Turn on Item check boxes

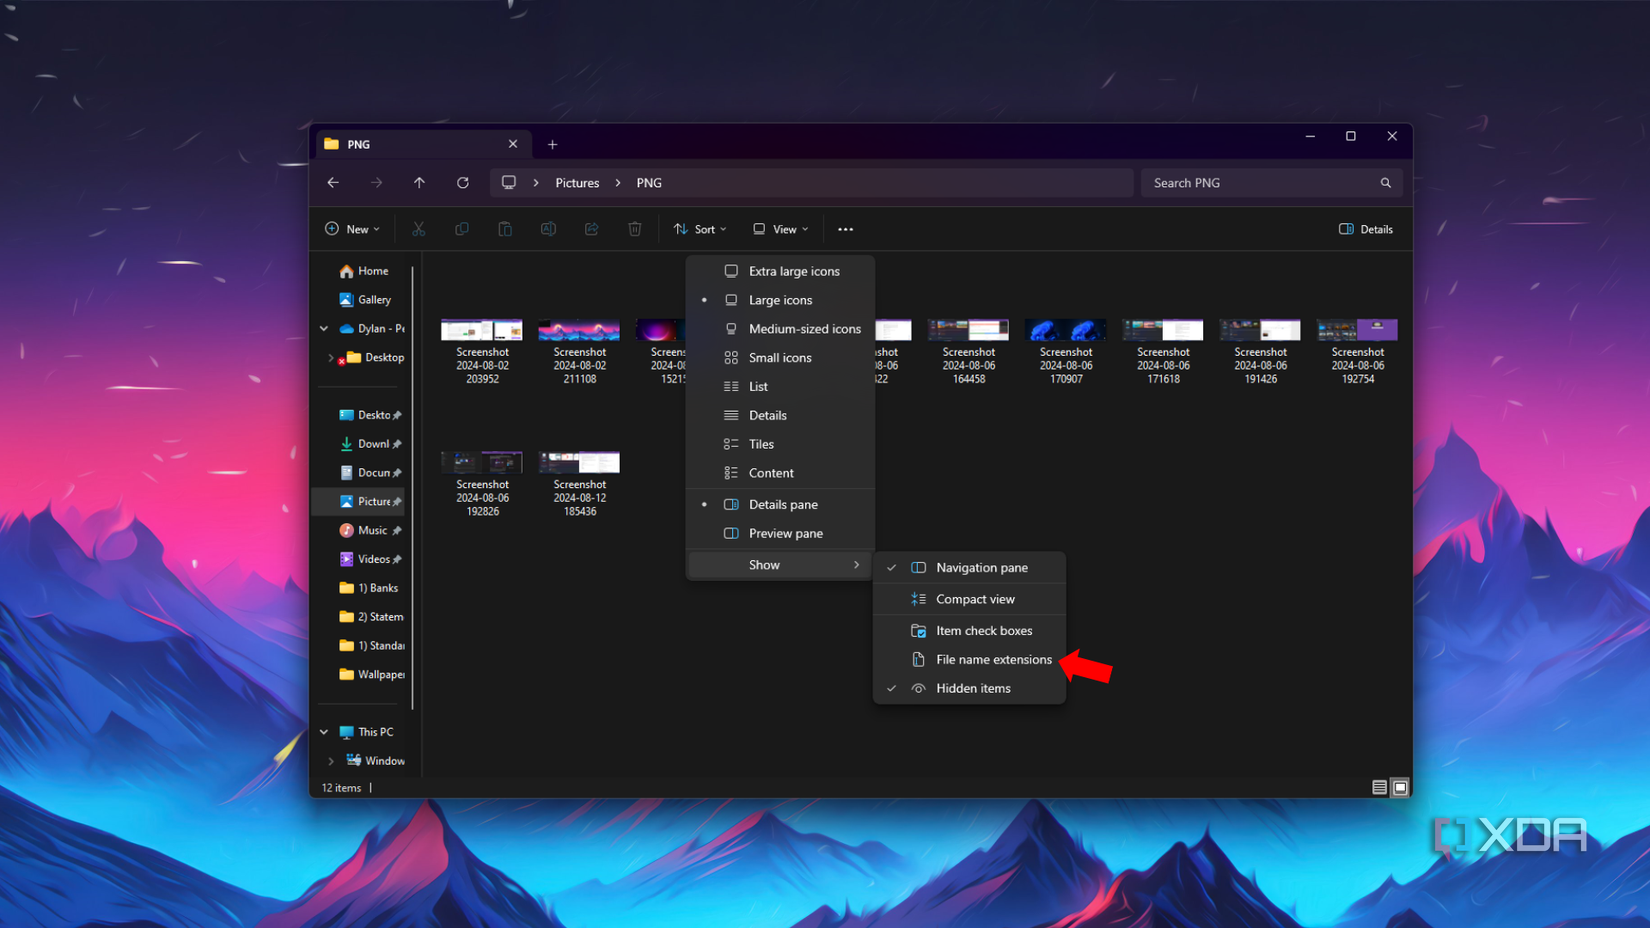984,630
